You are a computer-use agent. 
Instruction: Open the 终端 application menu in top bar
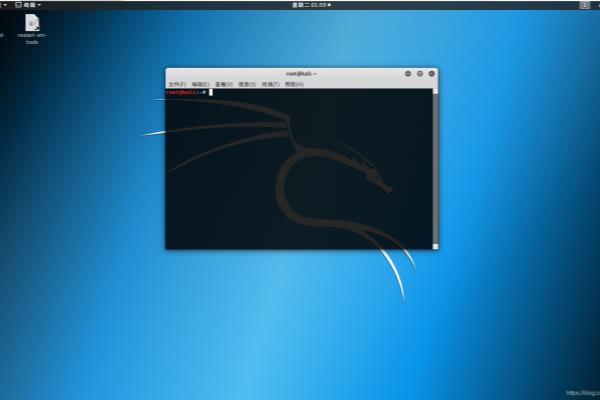28,5
